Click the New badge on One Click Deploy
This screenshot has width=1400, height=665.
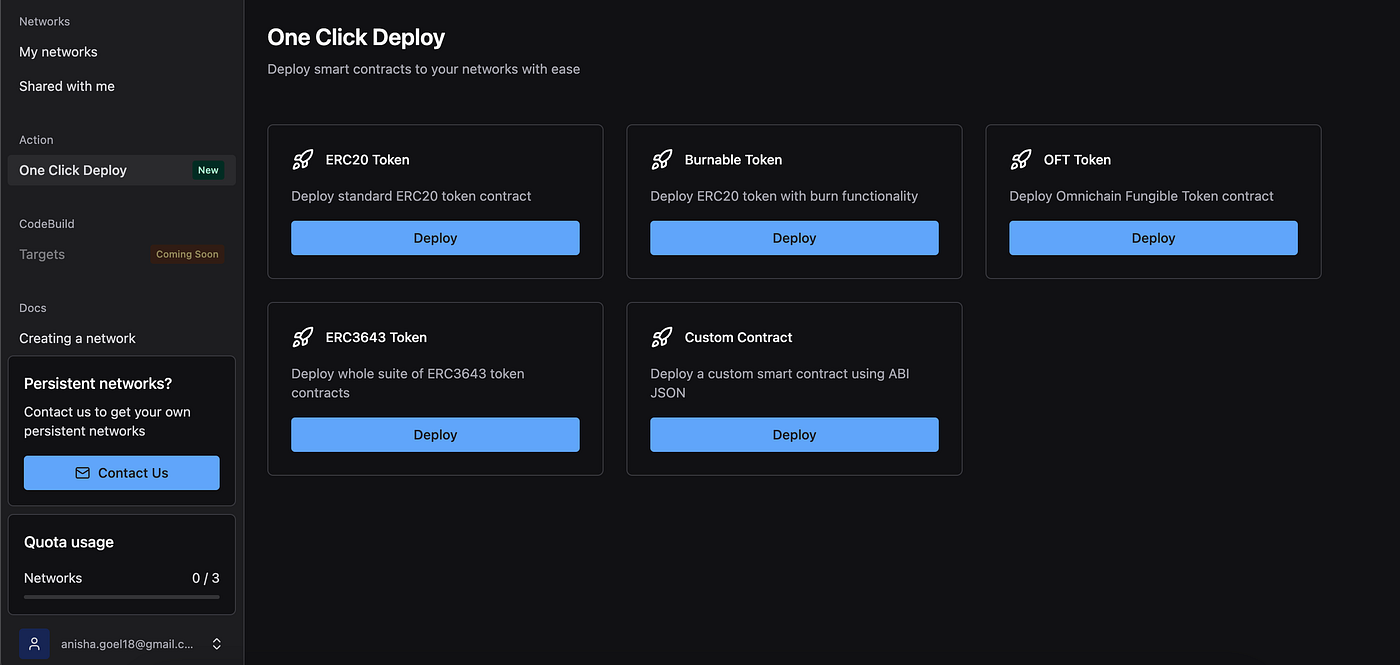(x=208, y=170)
